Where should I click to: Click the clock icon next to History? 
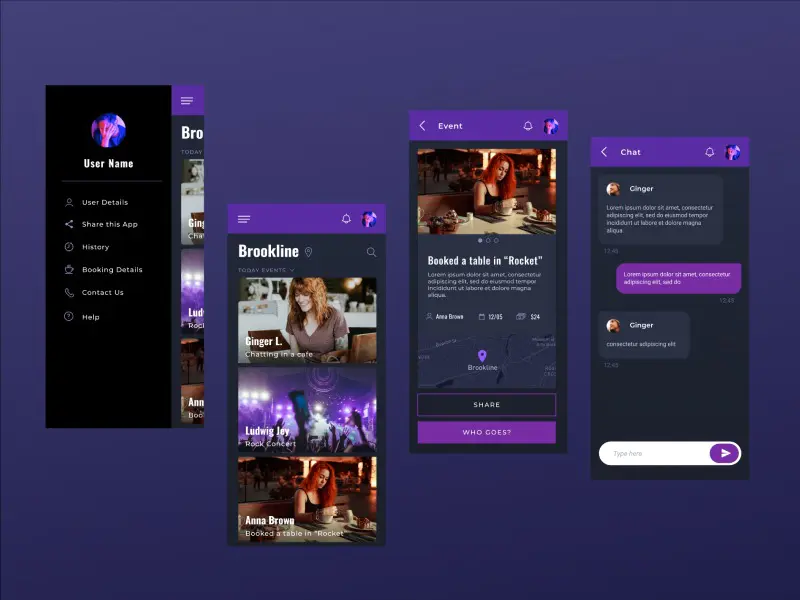69,247
